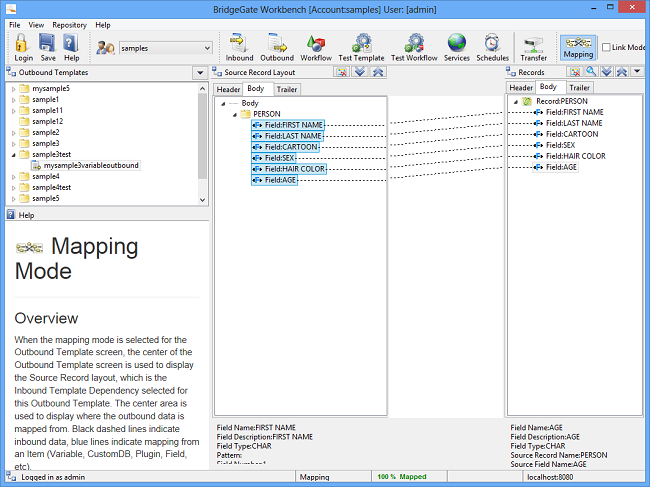Open the Schedules clock icon
This screenshot has height=487, width=650.
tap(492, 47)
